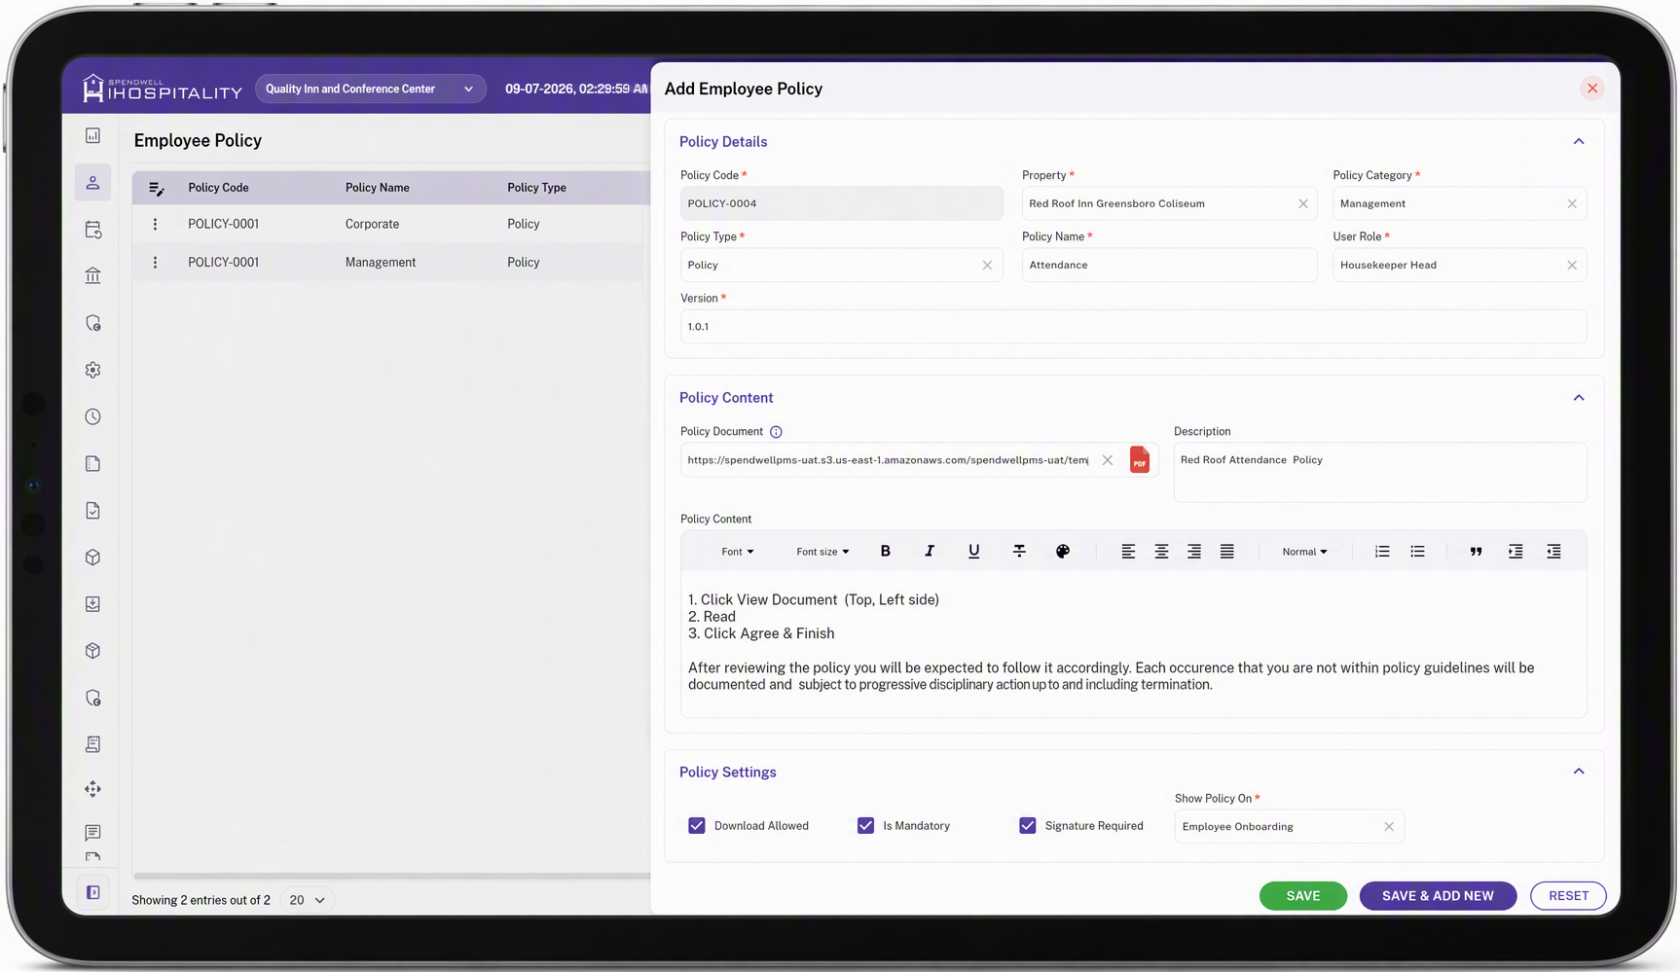Click the SAVE & ADD NEW button
This screenshot has height=972, width=1680.
(x=1438, y=896)
